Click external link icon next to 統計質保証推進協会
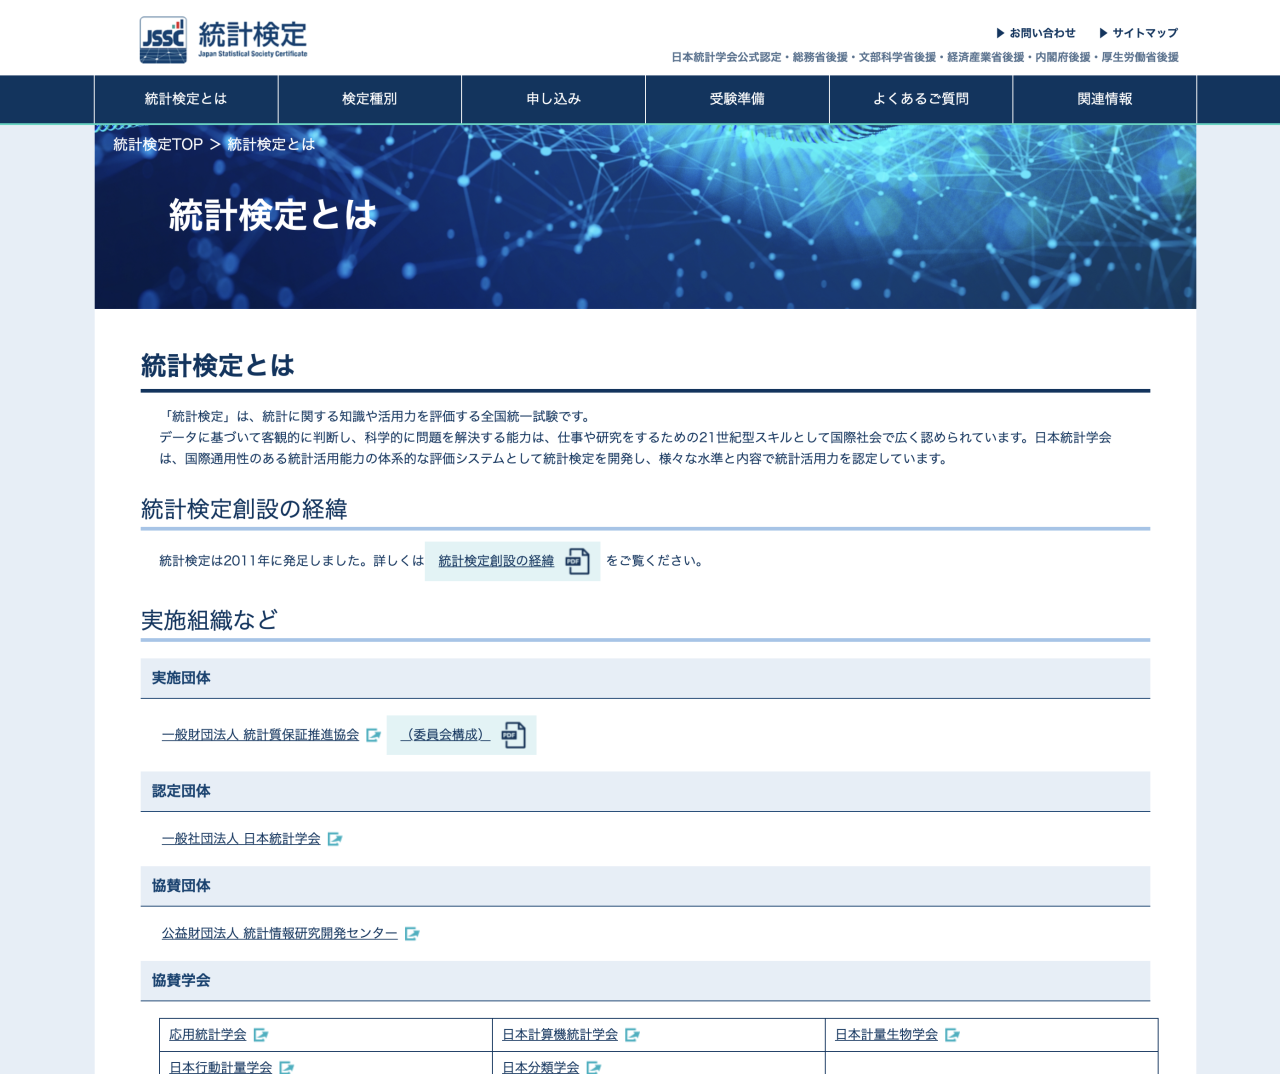1280x1074 pixels. [374, 735]
